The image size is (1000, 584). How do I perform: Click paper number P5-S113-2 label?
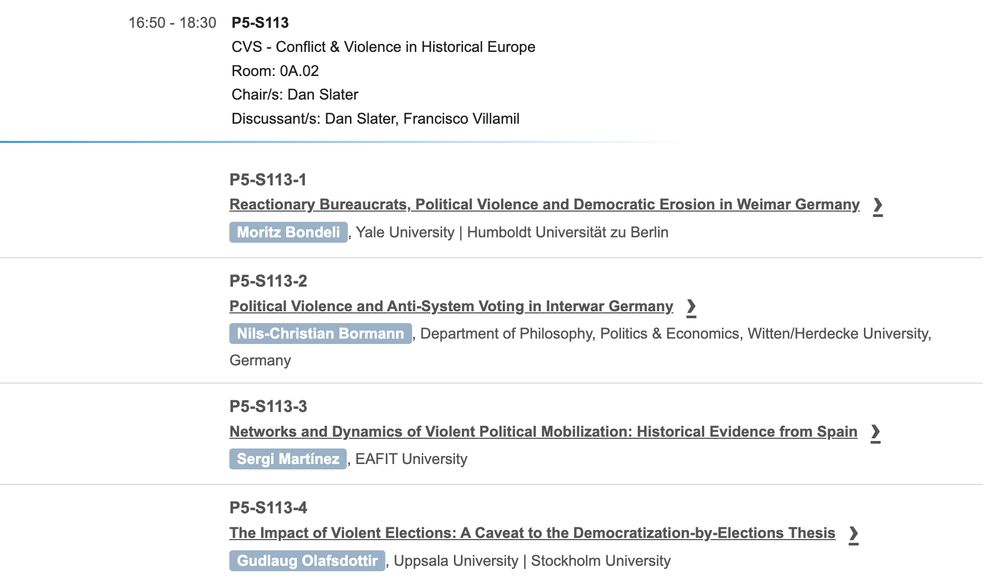pyautogui.click(x=268, y=281)
